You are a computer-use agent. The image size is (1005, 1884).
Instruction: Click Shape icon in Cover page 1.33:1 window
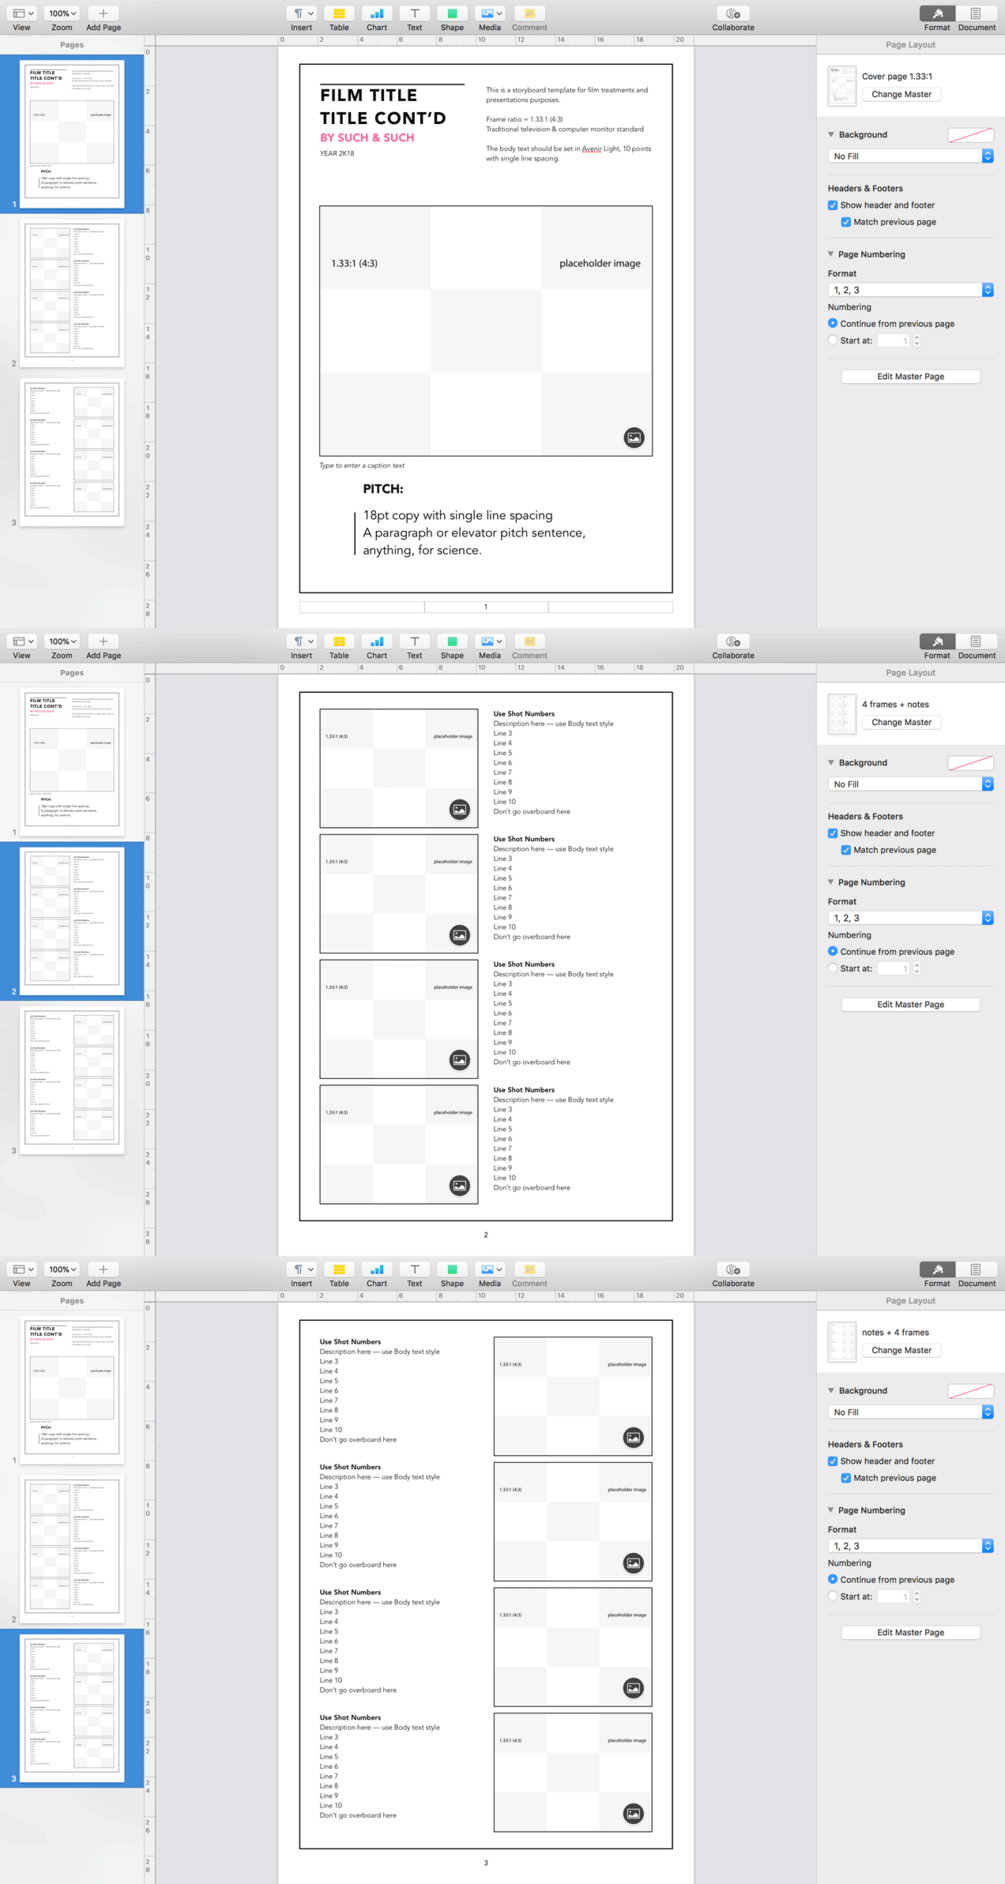coord(452,14)
